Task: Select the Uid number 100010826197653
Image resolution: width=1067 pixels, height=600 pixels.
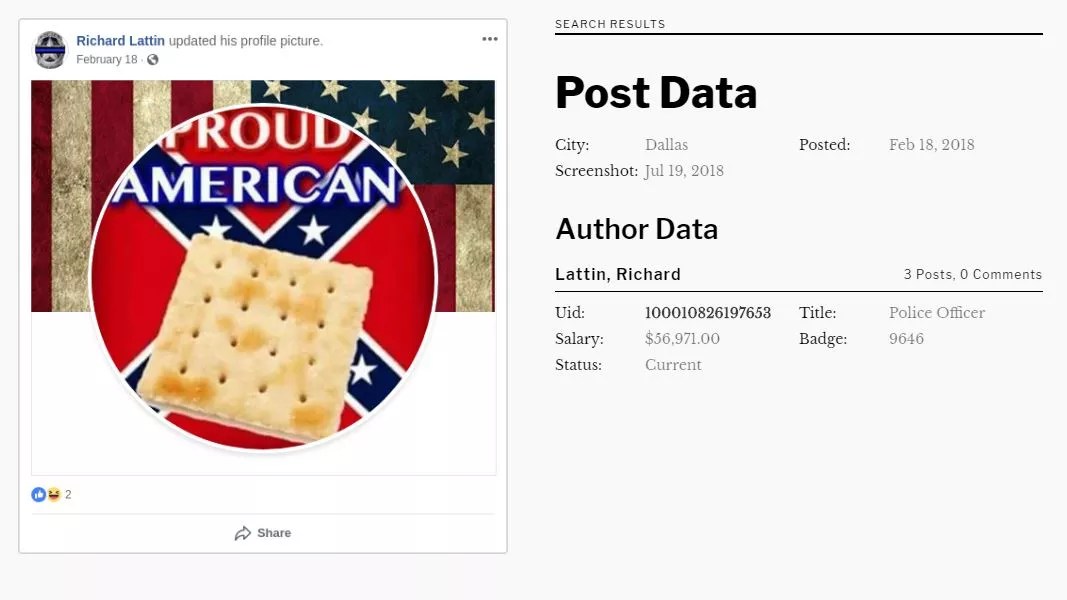Action: (708, 313)
